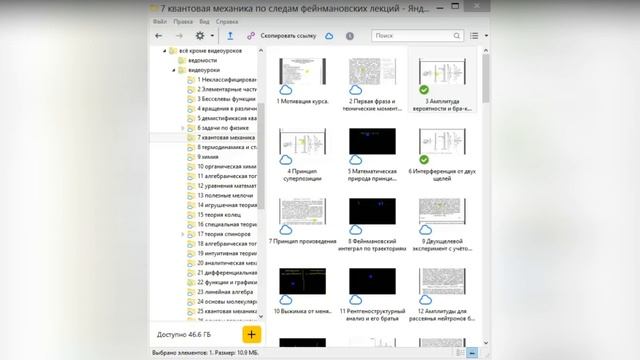Click file name '11 Рентгеноструктурный анализ и его братья'
The width and height of the screenshot is (640, 360).
[372, 315]
